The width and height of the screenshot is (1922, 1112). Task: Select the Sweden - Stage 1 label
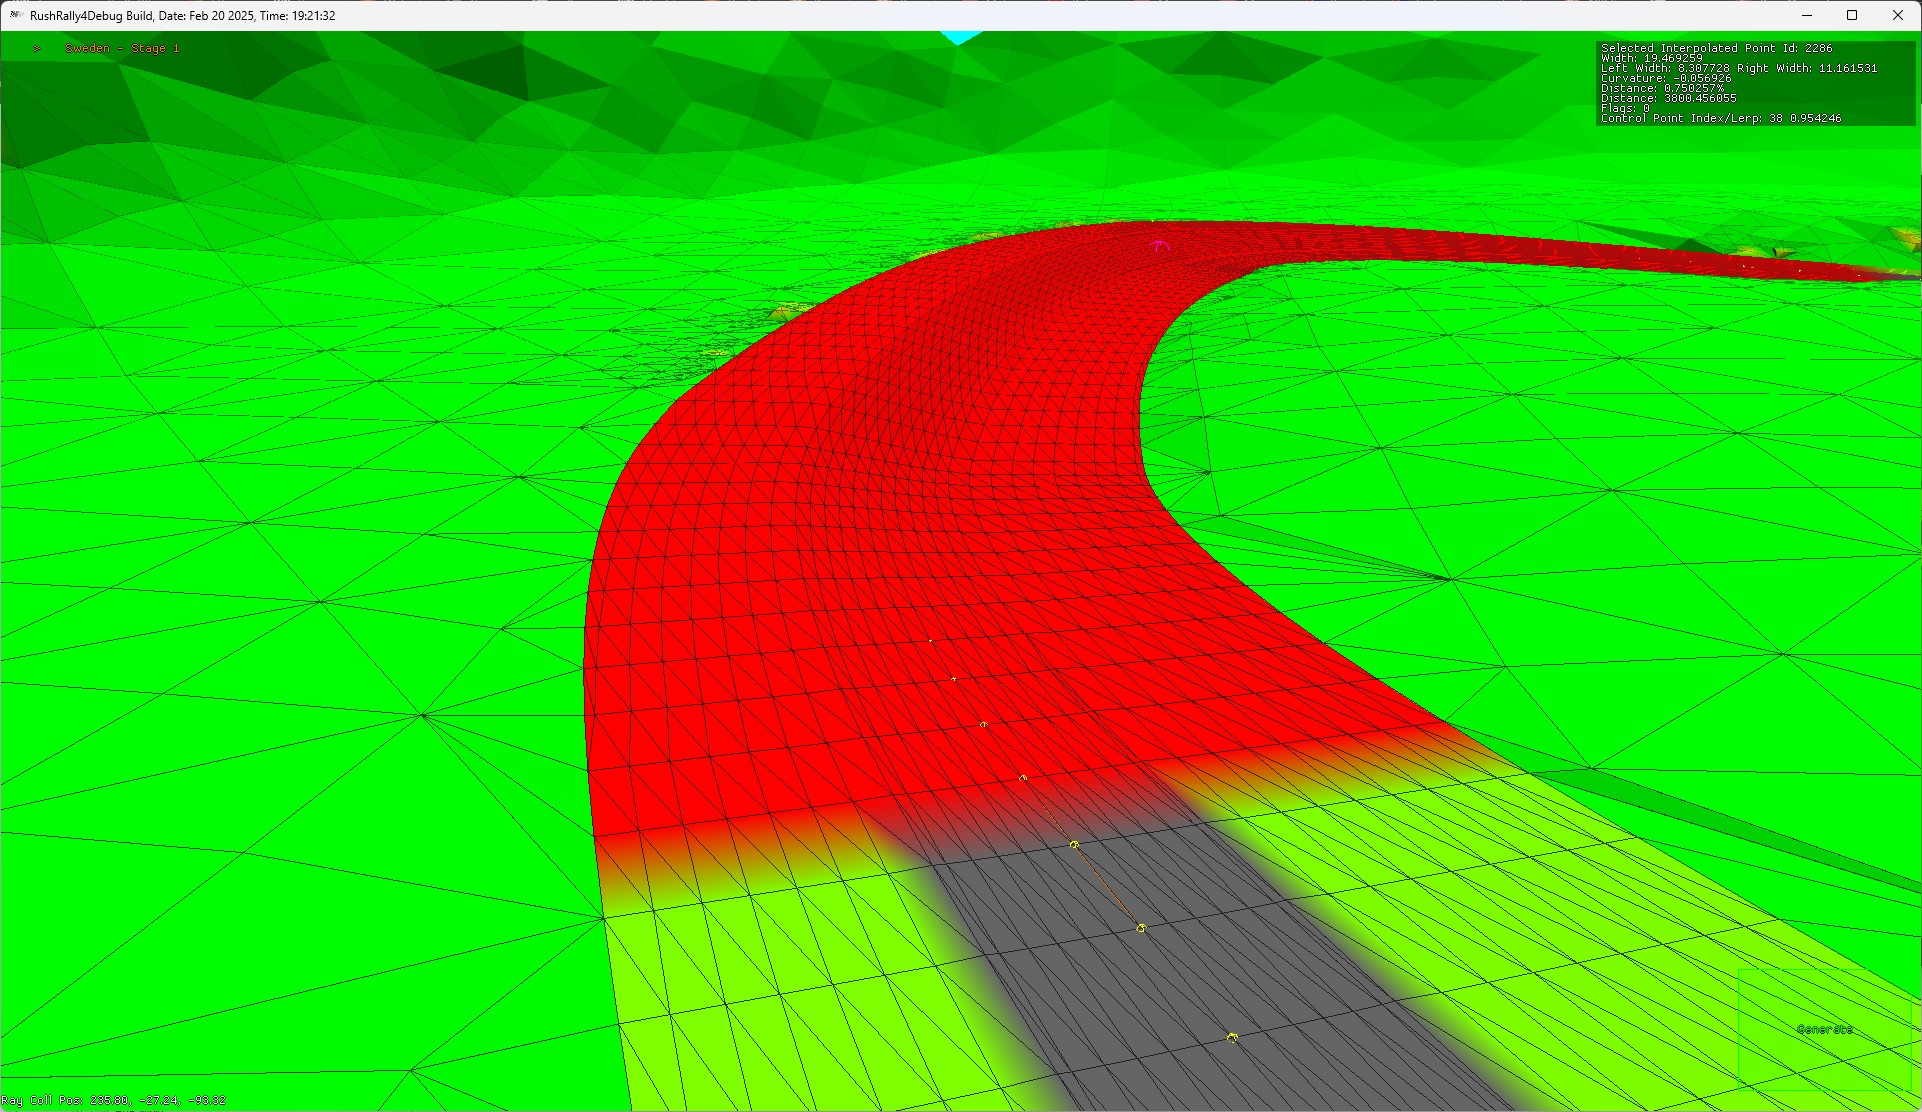click(121, 47)
